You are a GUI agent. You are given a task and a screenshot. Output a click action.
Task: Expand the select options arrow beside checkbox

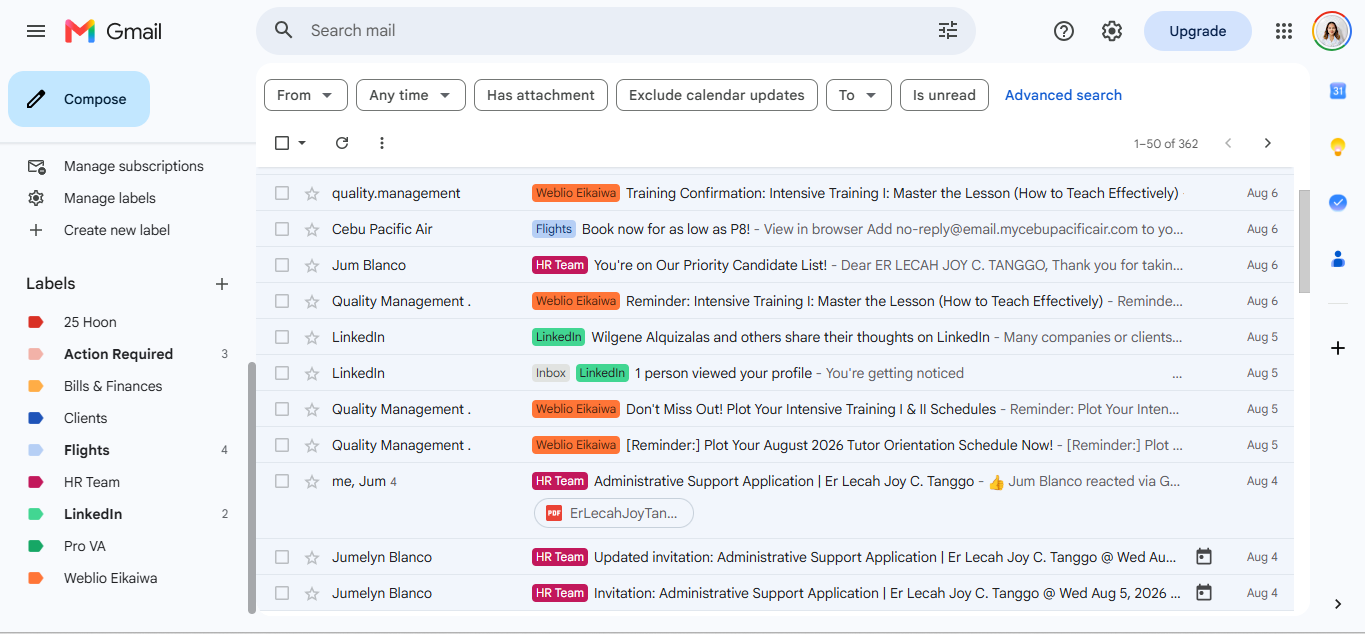[x=302, y=143]
